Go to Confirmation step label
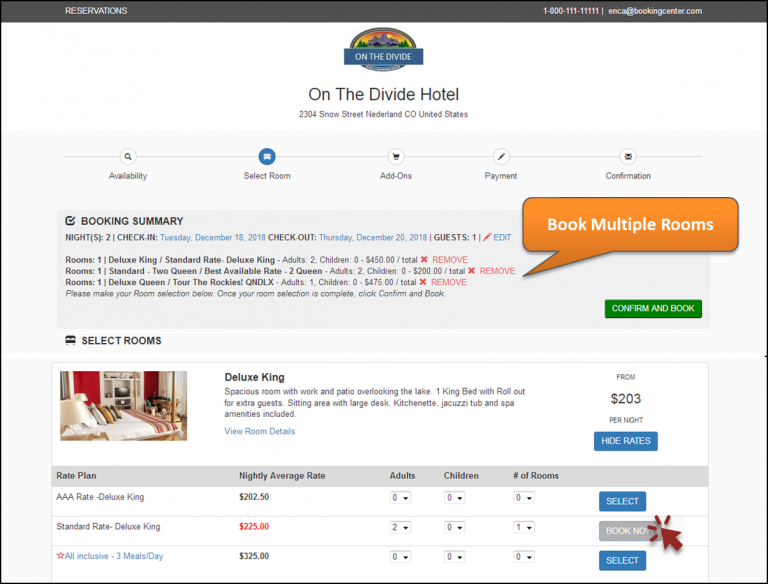 tap(628, 176)
